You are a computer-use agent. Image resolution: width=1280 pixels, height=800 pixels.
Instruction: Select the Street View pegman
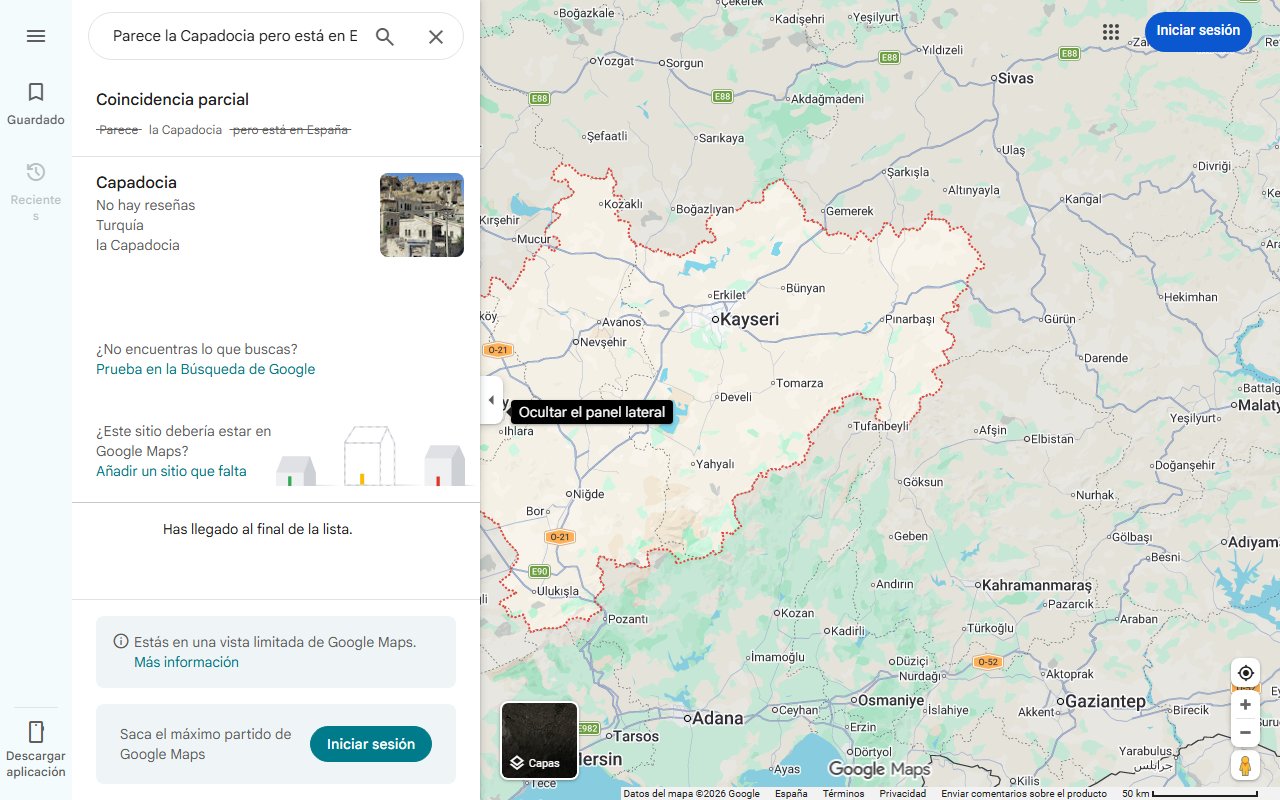[x=1245, y=766]
